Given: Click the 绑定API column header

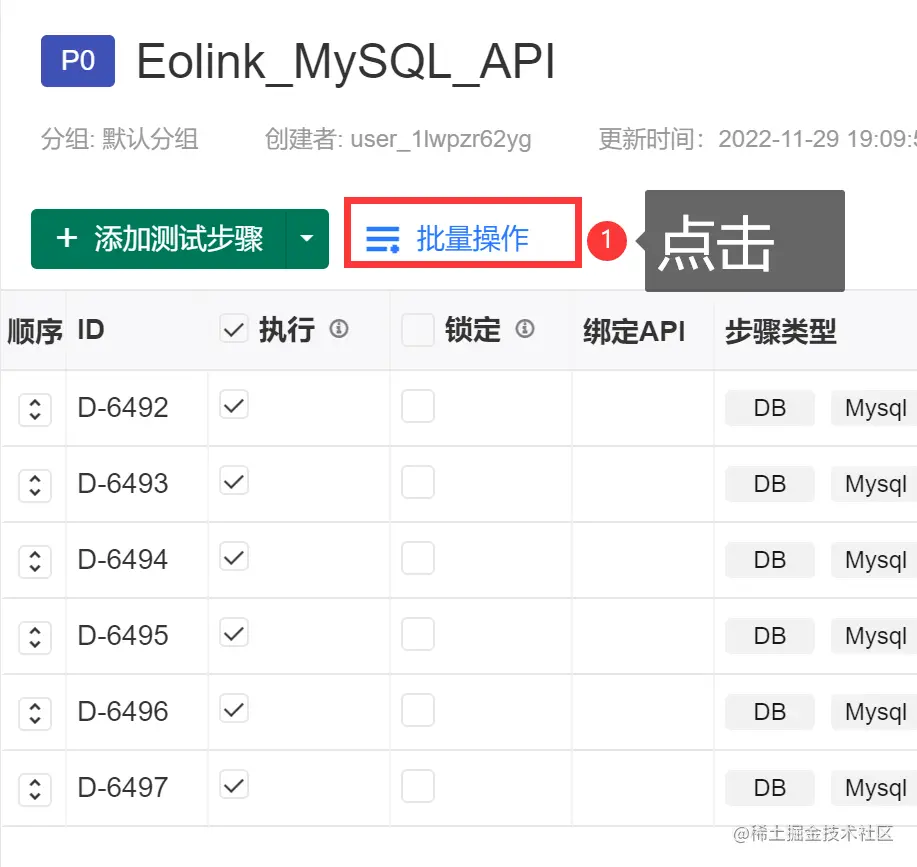Looking at the screenshot, I should 634,331.
